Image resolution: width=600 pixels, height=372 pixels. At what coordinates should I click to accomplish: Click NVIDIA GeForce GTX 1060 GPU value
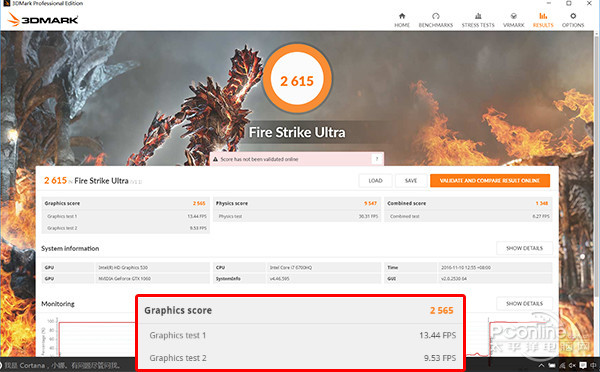tap(124, 279)
